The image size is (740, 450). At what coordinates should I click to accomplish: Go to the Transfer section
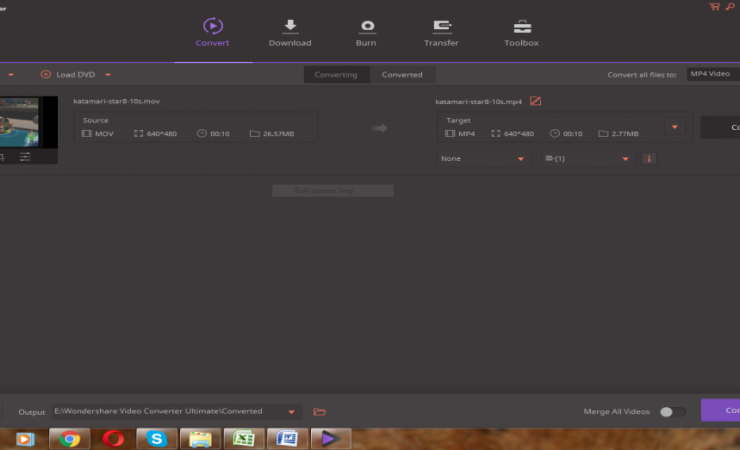pos(441,33)
